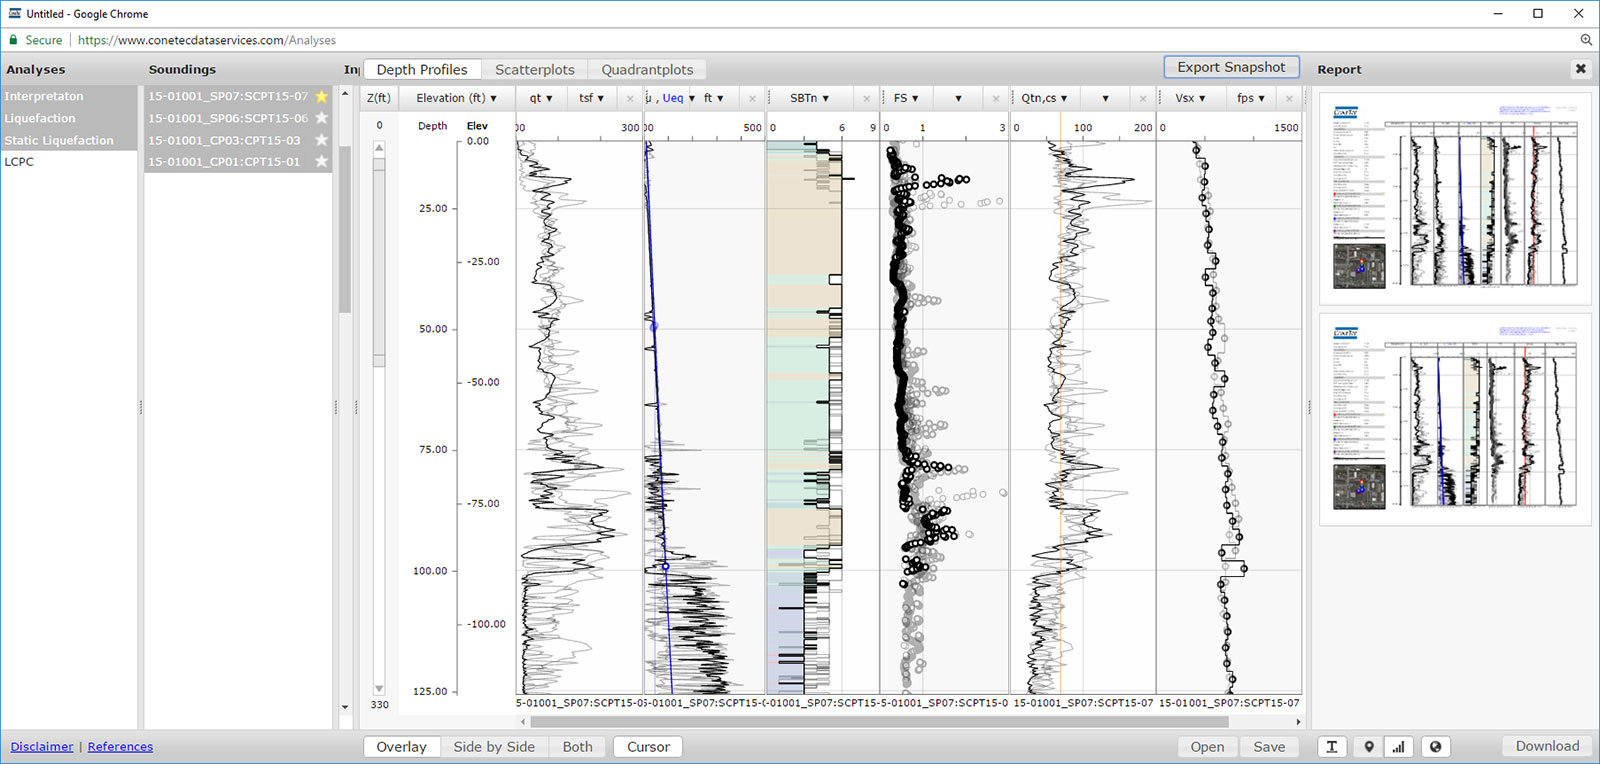1600x764 pixels.
Task: Close the Report panel
Action: (1581, 69)
